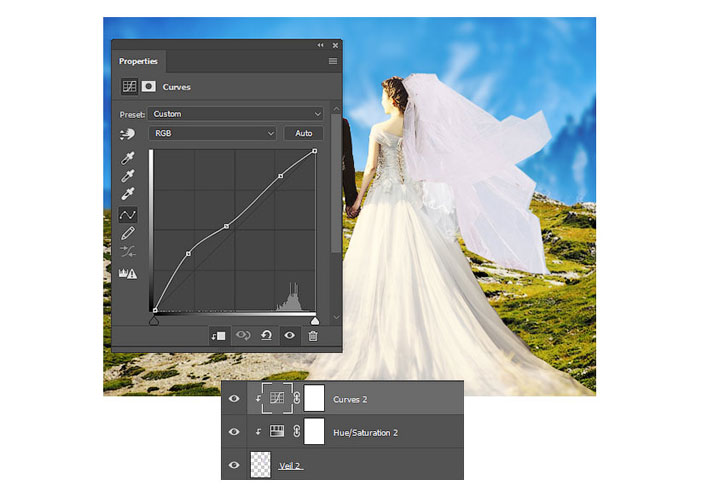Screen dimensions: 725x497
Task: Pick the gray point eyedropper
Action: pyautogui.click(x=128, y=176)
